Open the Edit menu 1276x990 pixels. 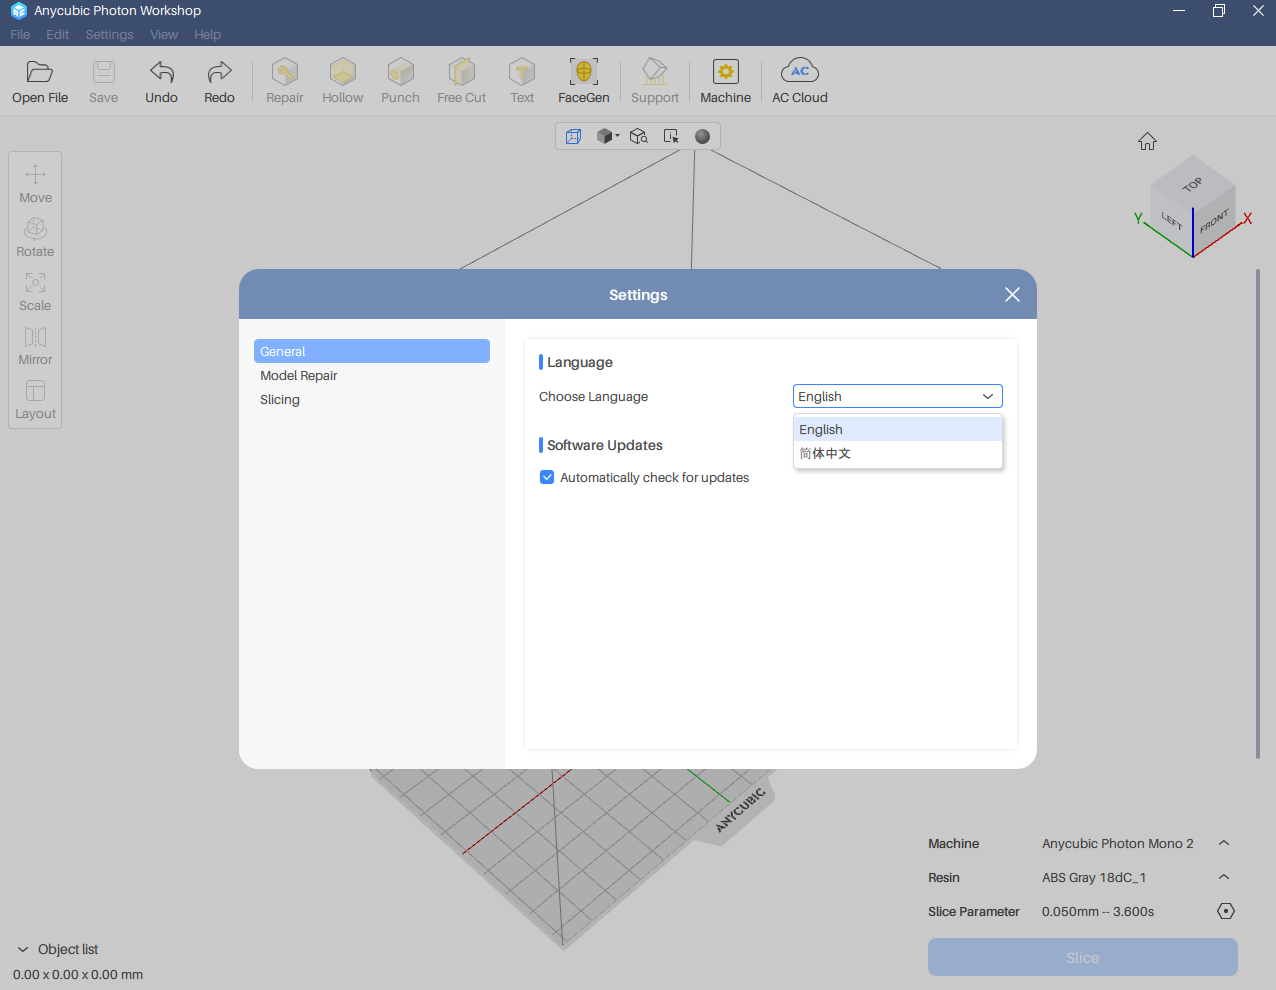click(58, 34)
